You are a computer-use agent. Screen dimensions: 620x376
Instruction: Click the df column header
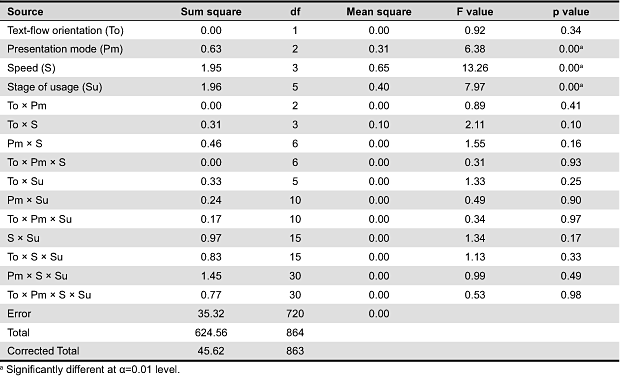pyautogui.click(x=295, y=11)
